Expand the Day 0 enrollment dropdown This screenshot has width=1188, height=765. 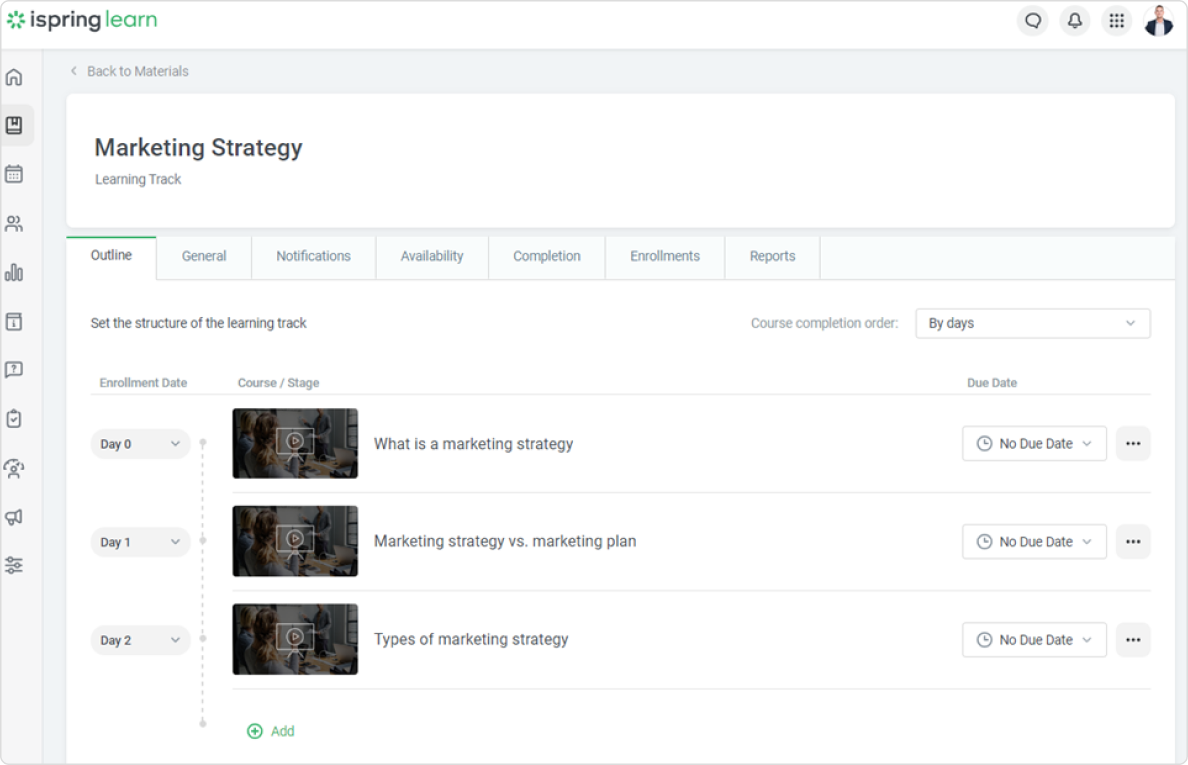point(140,444)
